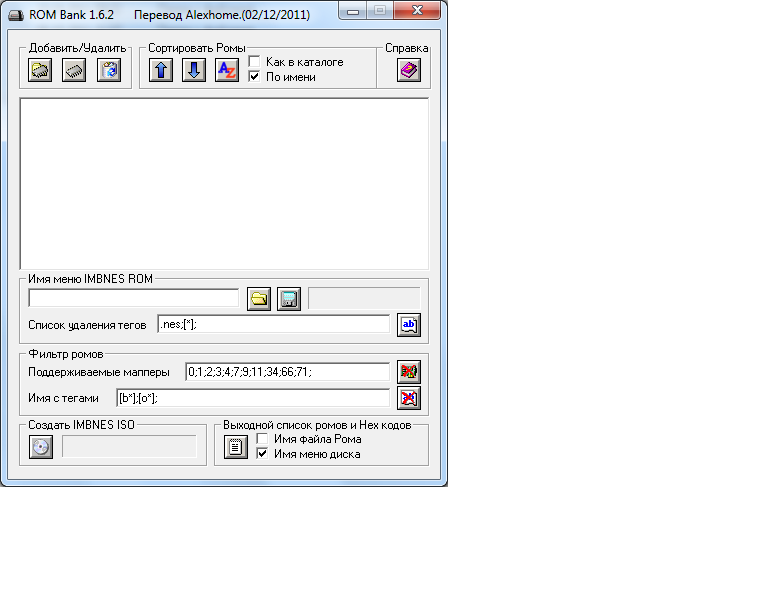The height and width of the screenshot is (614, 768).
Task: Enable 'Имя файла Рома' checkbox
Action: point(263,439)
